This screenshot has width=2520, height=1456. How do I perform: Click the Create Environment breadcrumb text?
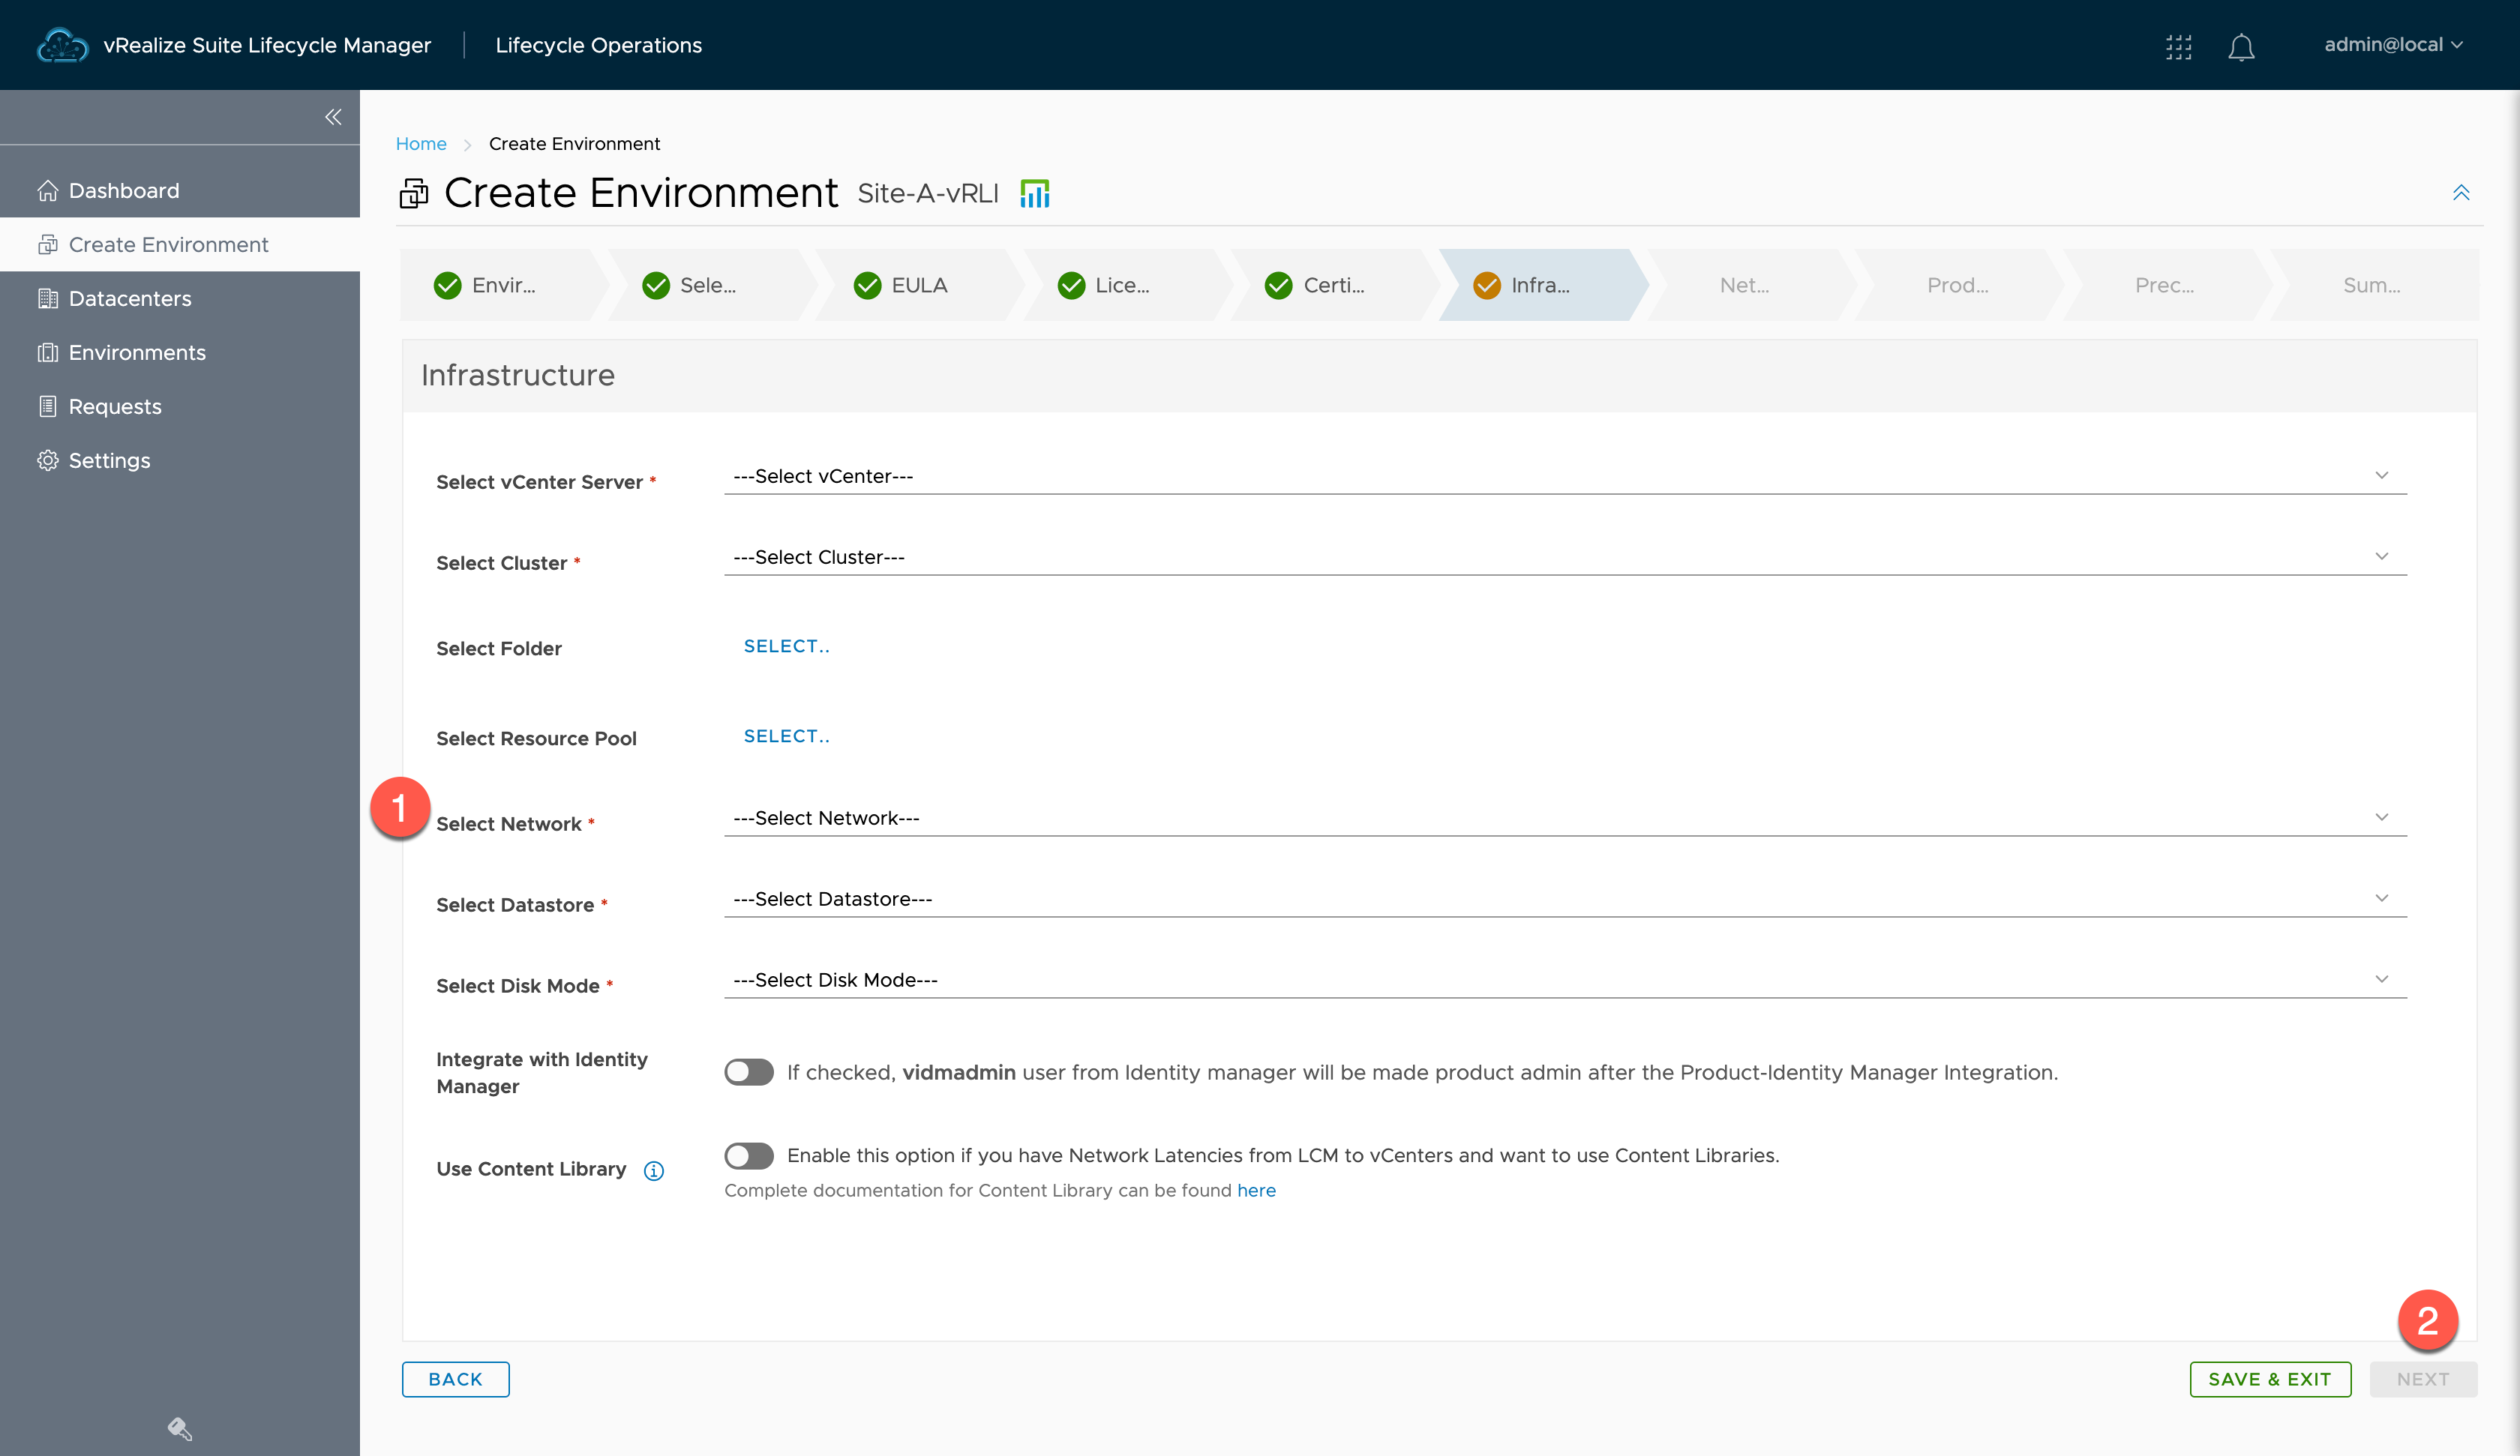pos(574,144)
